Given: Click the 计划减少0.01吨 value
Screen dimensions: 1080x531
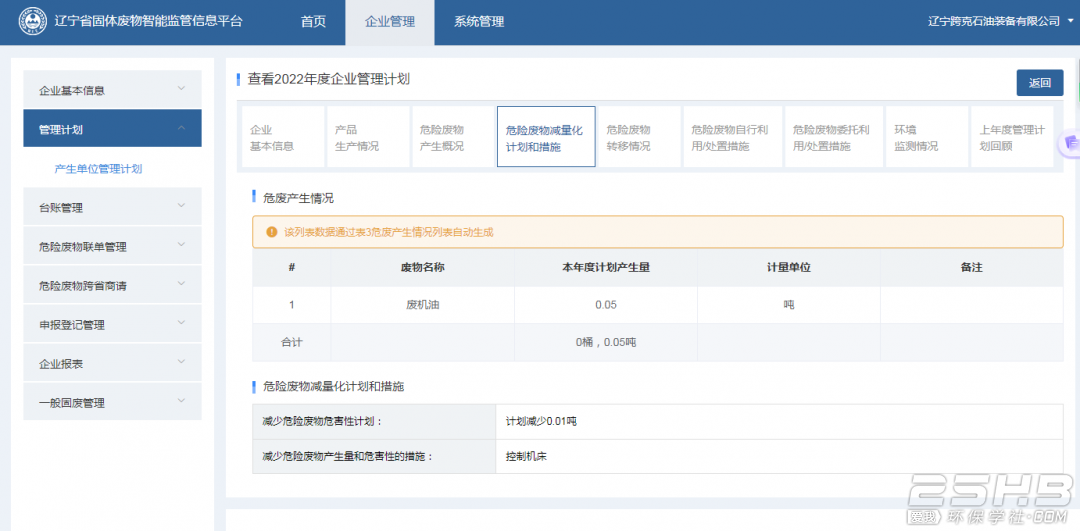Looking at the screenshot, I should (541, 421).
